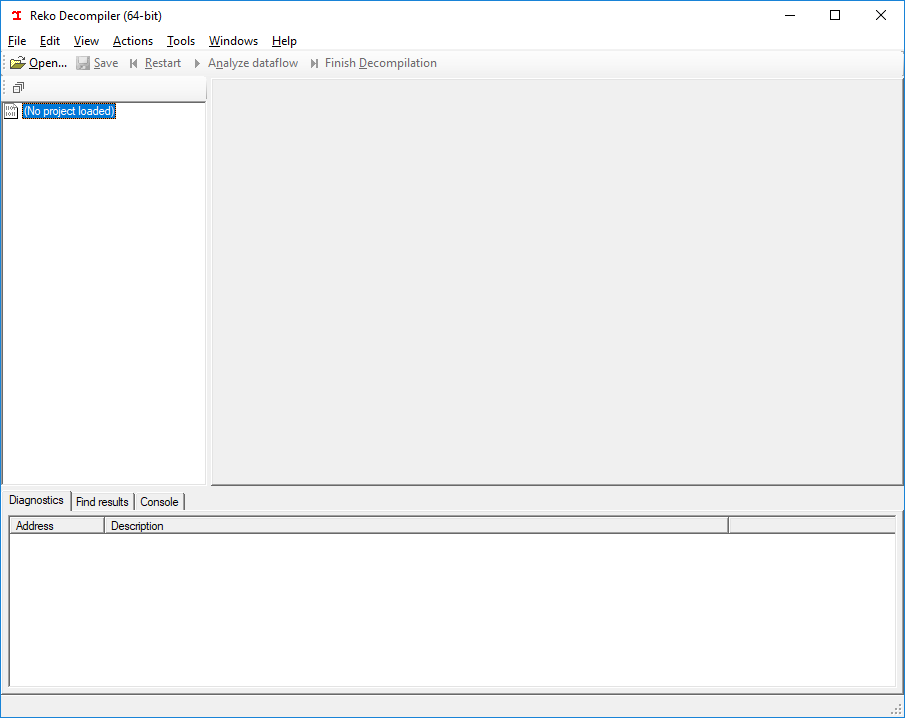The width and height of the screenshot is (905, 718).
Task: Click the window resize grip in status bar
Action: click(x=897, y=709)
